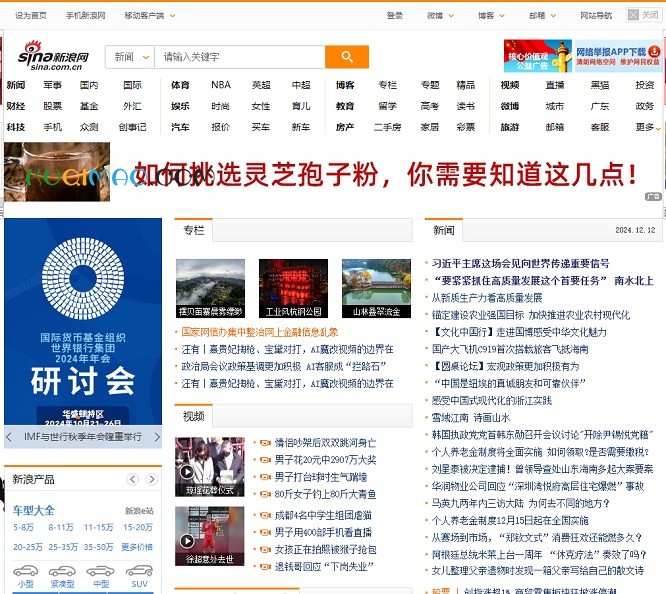Open the 车型大全 heading link
This screenshot has height=594, width=666.
click(34, 510)
